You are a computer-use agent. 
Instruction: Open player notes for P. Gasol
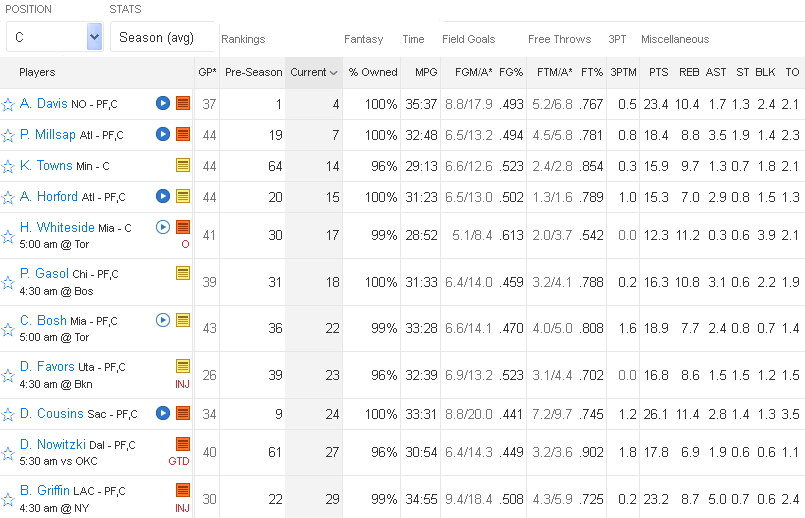point(183,273)
